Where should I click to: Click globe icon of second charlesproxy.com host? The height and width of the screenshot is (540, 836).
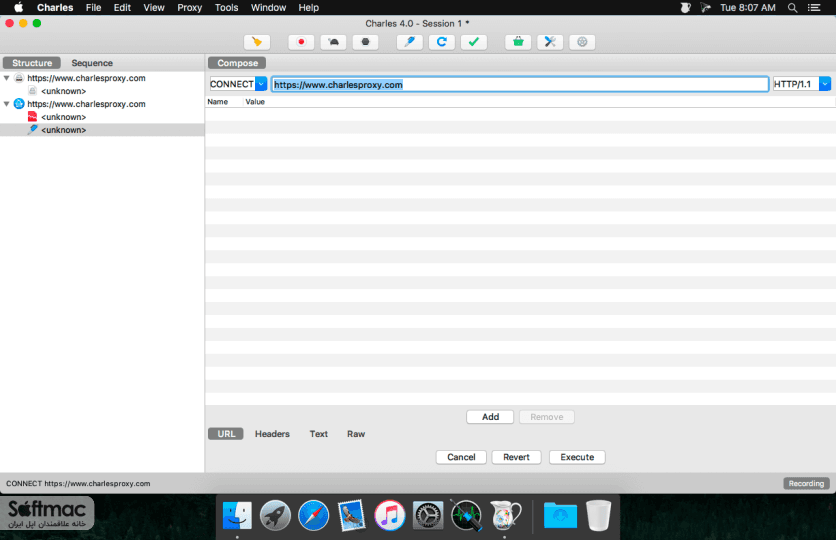(x=19, y=103)
